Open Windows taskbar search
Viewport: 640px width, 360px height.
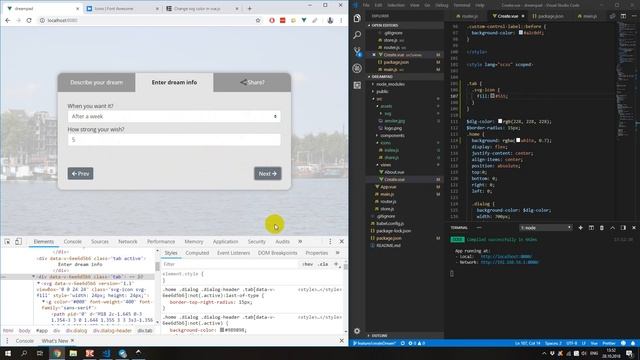[x=24, y=353]
